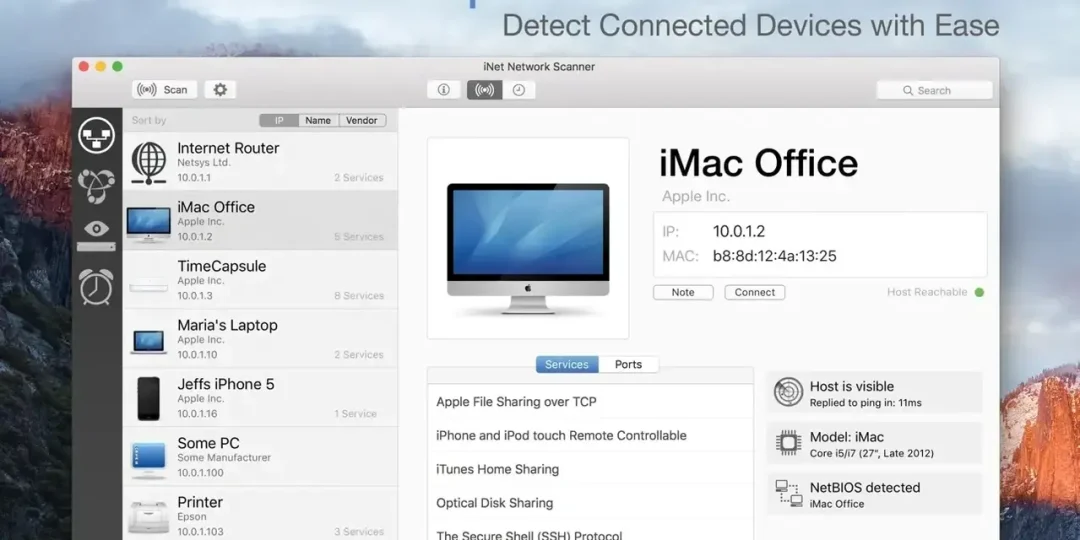
Task: Click 10.0.1.100 address under Some PC
Action: (200, 473)
